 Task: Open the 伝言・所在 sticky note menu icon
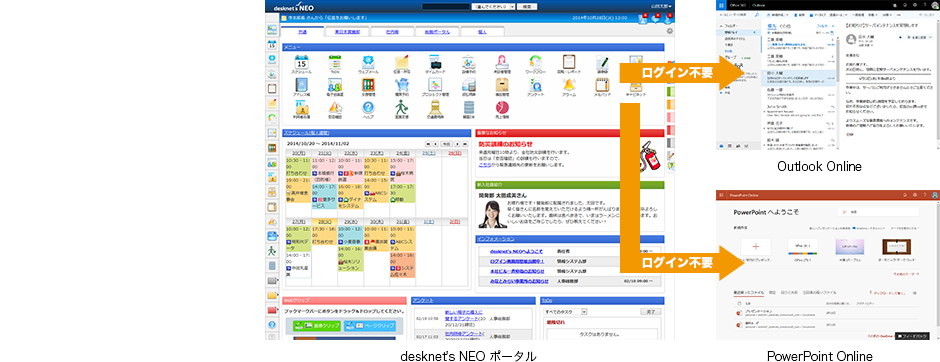coord(402,61)
